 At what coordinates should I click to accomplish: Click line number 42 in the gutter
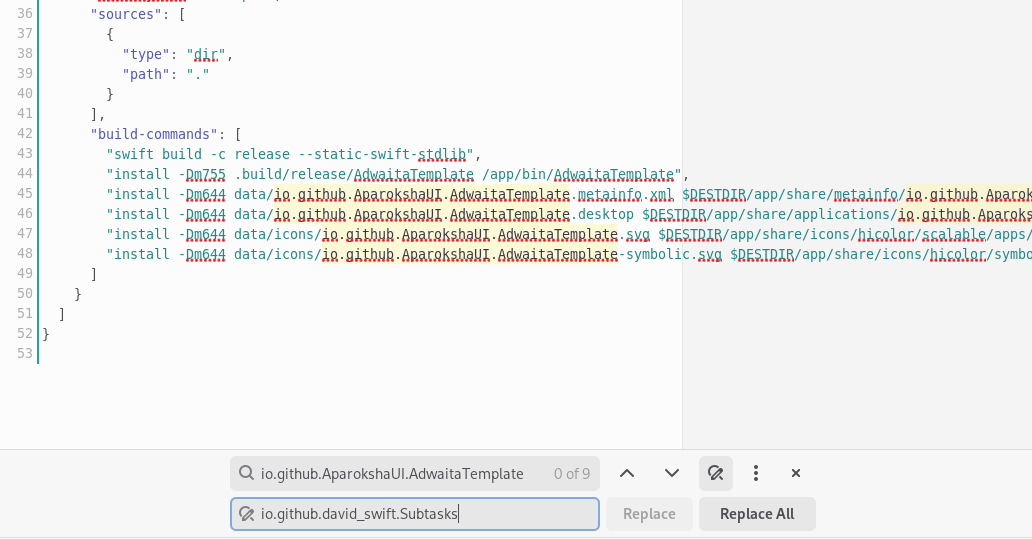[x=25, y=133]
